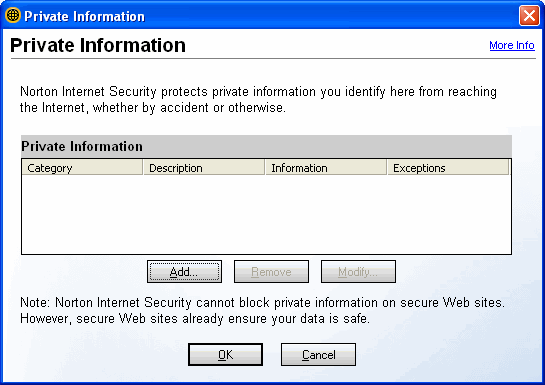Click the secure Web sites note text
Image resolution: width=545 pixels, height=385 pixels.
click(x=262, y=310)
